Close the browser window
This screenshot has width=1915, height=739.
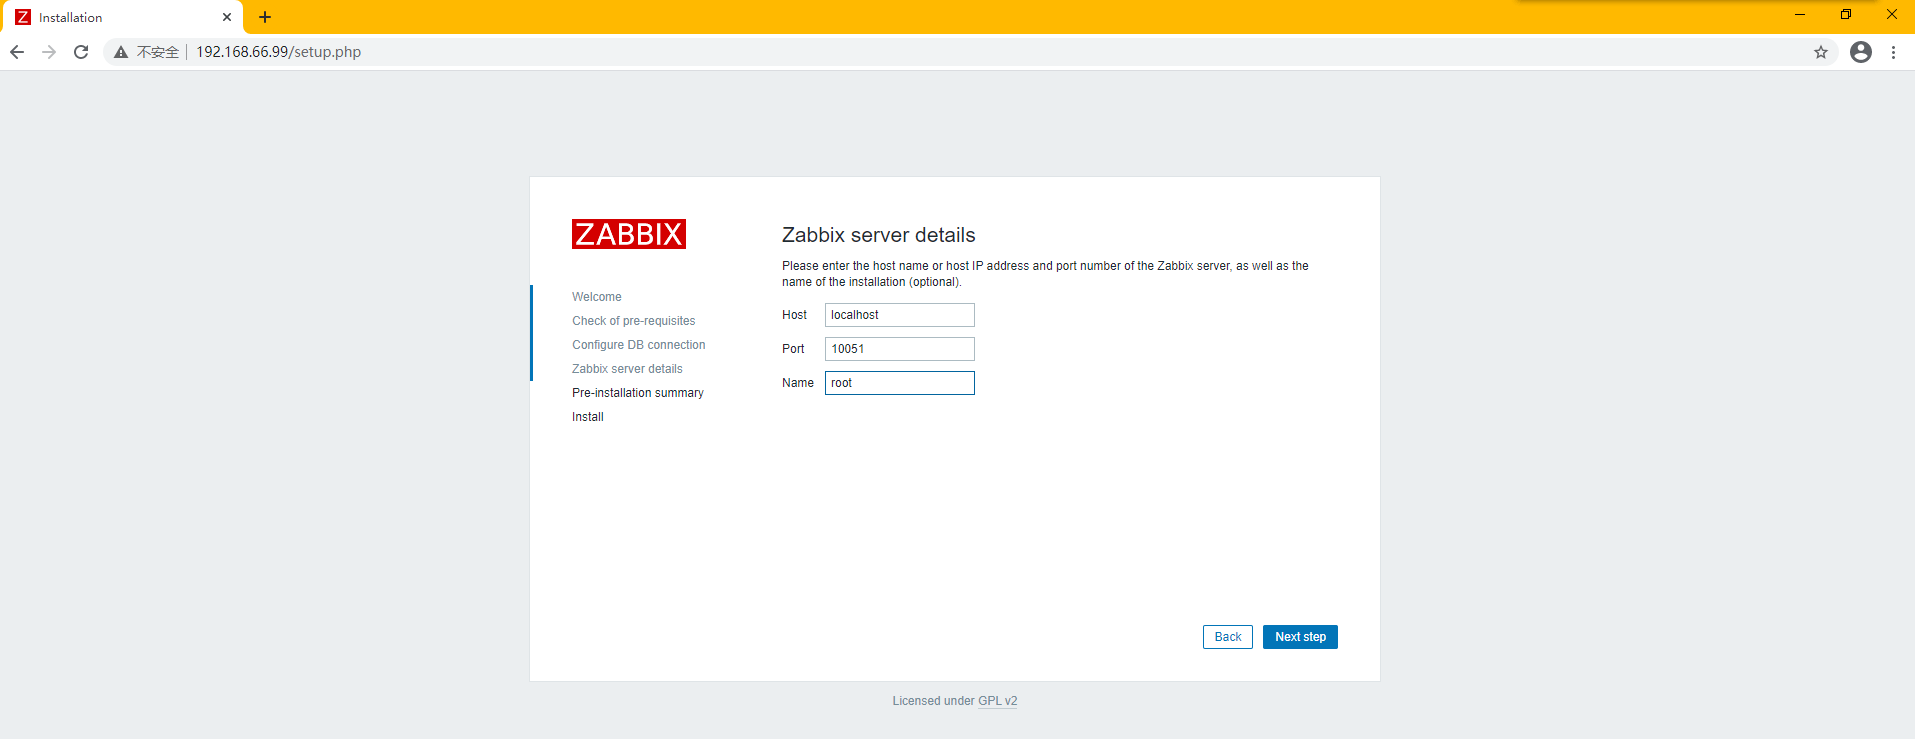click(1892, 15)
